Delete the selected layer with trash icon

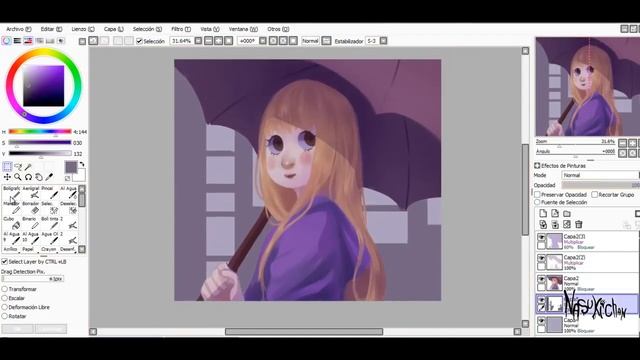[578, 224]
